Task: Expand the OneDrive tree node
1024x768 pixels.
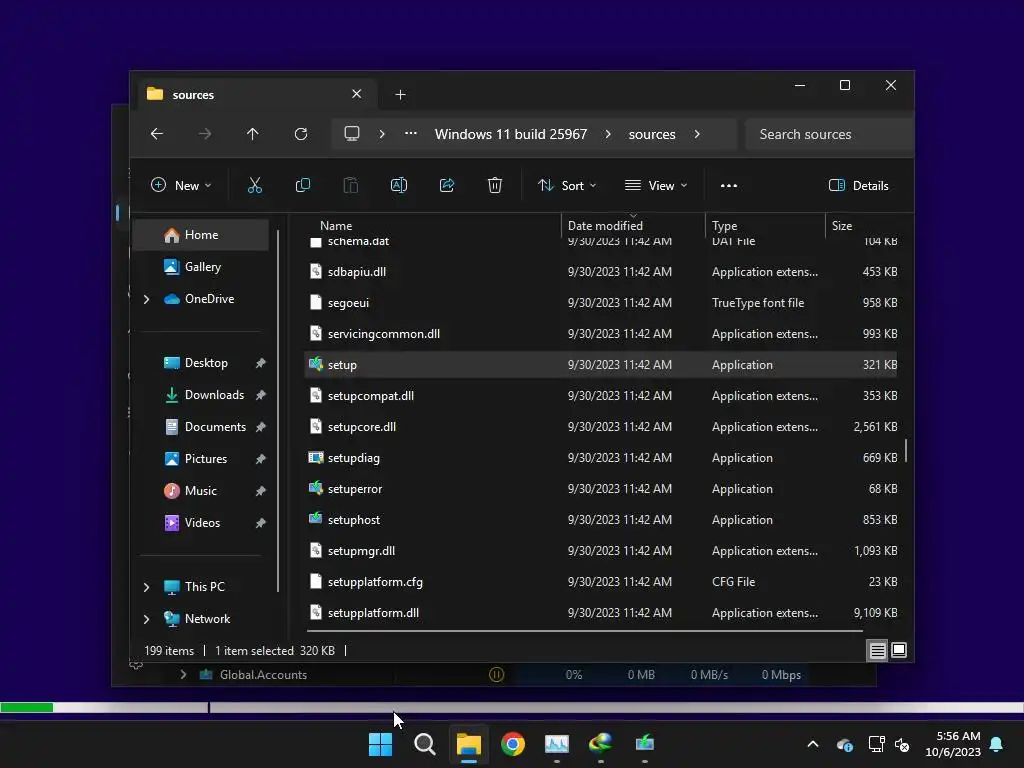Action: click(146, 299)
